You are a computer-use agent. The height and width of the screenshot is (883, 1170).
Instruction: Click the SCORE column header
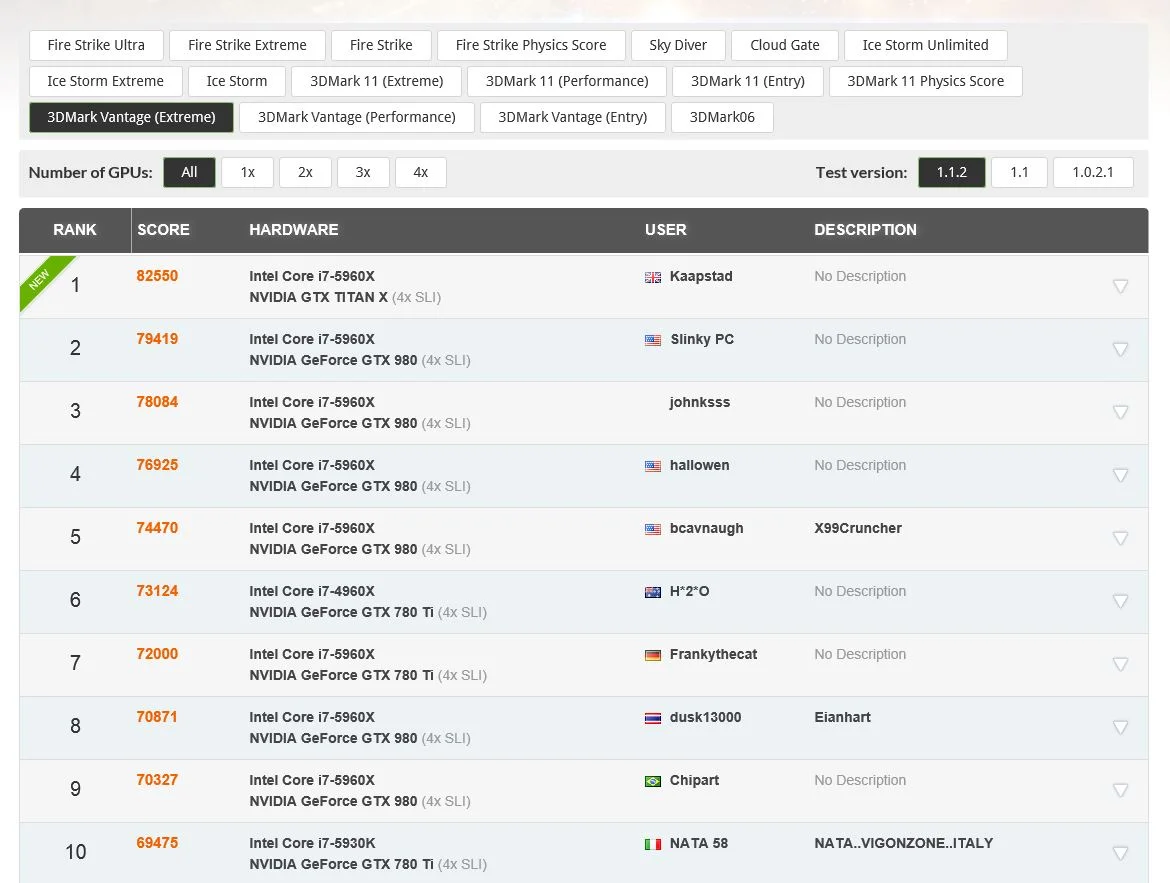pyautogui.click(x=163, y=230)
